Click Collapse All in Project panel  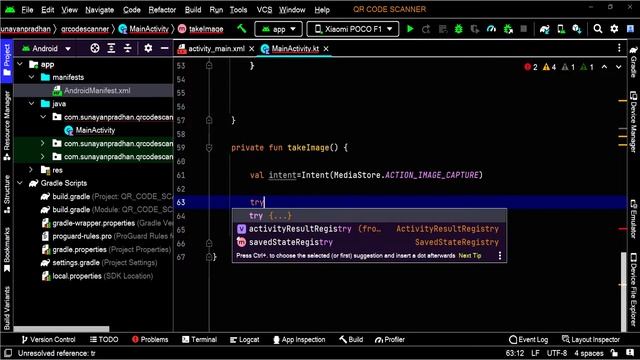tap(127, 49)
